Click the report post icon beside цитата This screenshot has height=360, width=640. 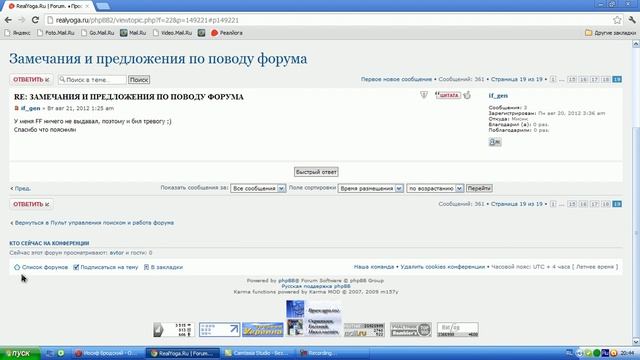[424, 95]
